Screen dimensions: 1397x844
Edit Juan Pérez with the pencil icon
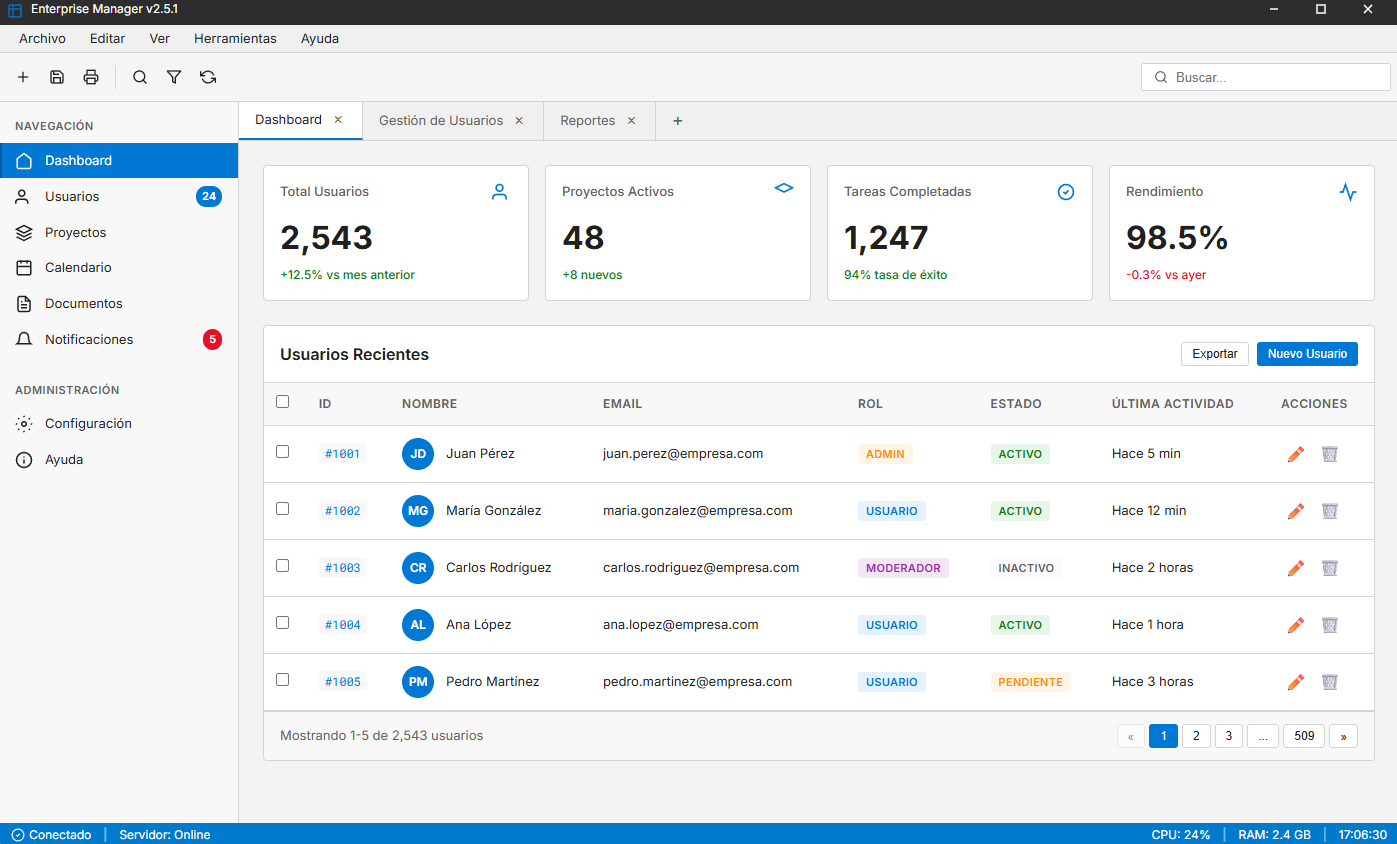pyautogui.click(x=1296, y=454)
